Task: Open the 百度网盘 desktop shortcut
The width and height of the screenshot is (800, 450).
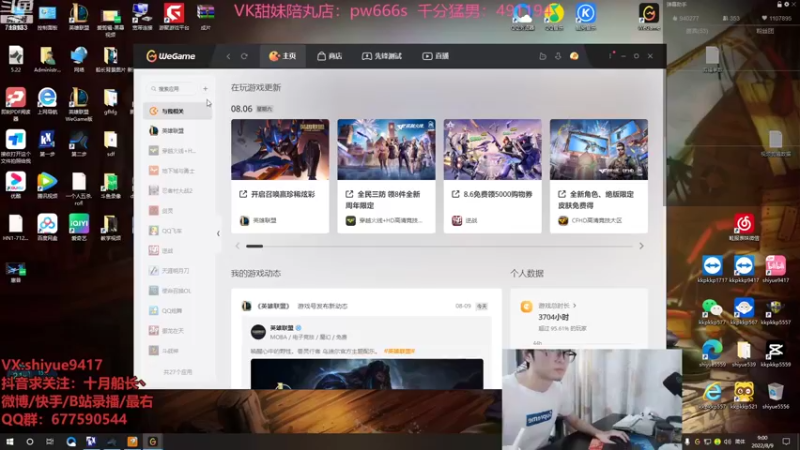Action: 47,227
